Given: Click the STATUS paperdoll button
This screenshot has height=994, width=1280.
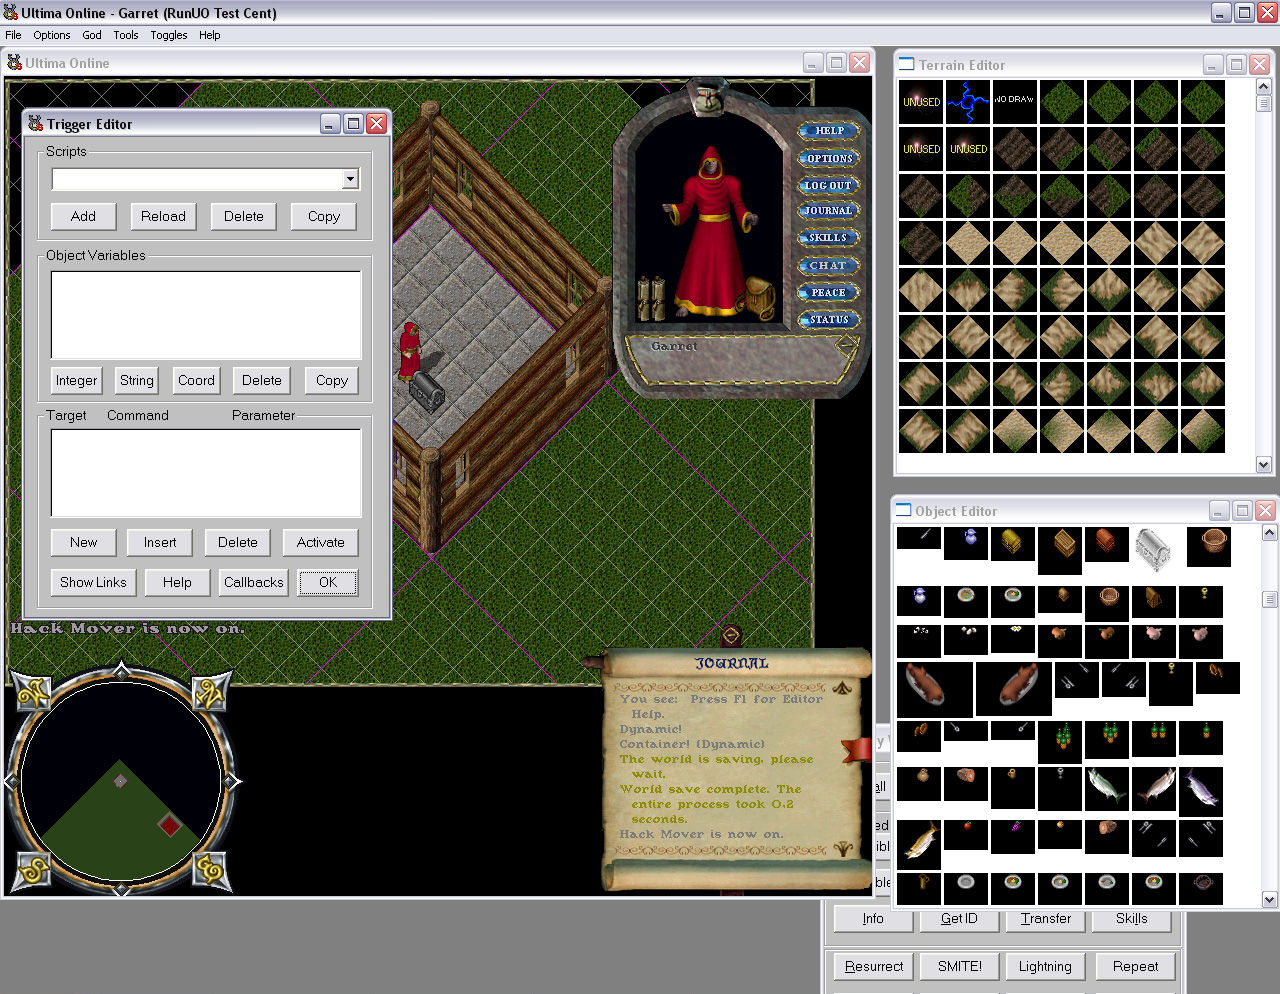Looking at the screenshot, I should point(828,320).
